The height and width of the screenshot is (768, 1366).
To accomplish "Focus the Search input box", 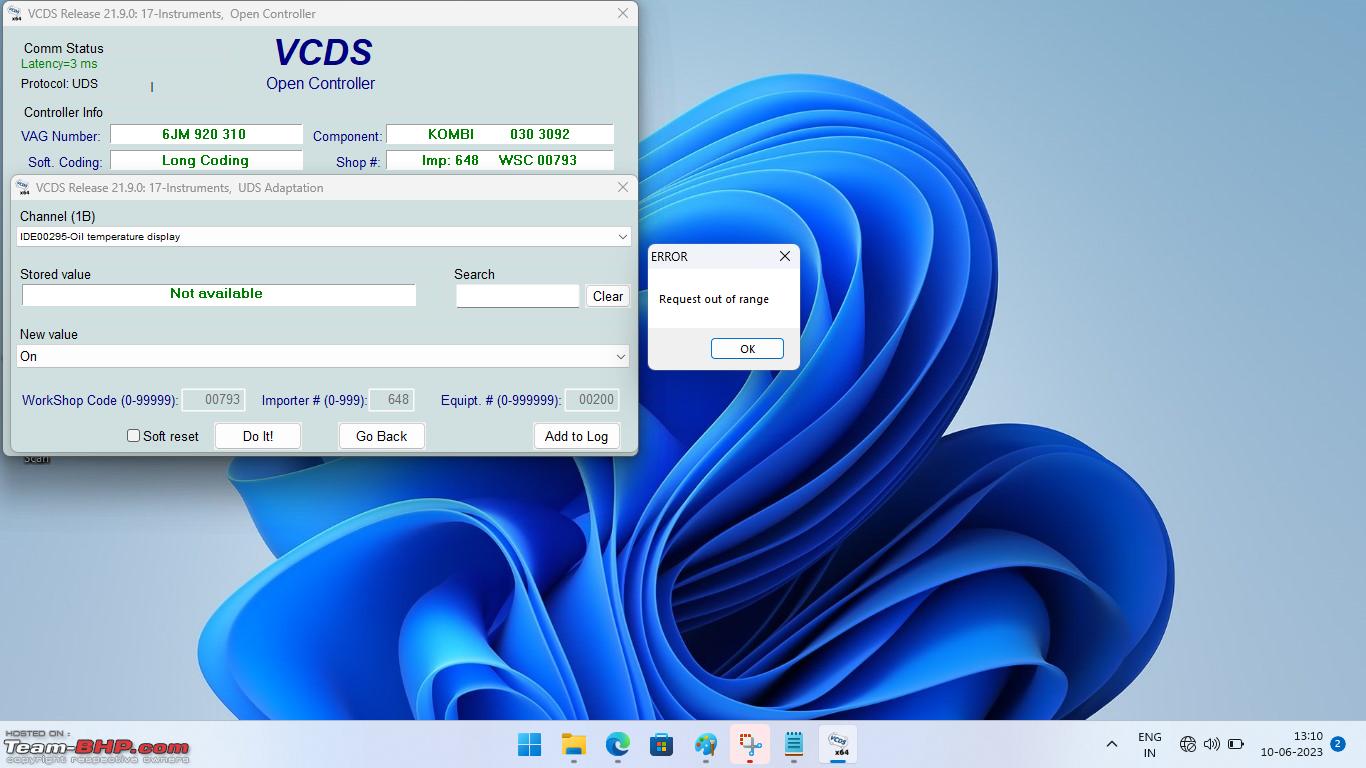I will [518, 296].
